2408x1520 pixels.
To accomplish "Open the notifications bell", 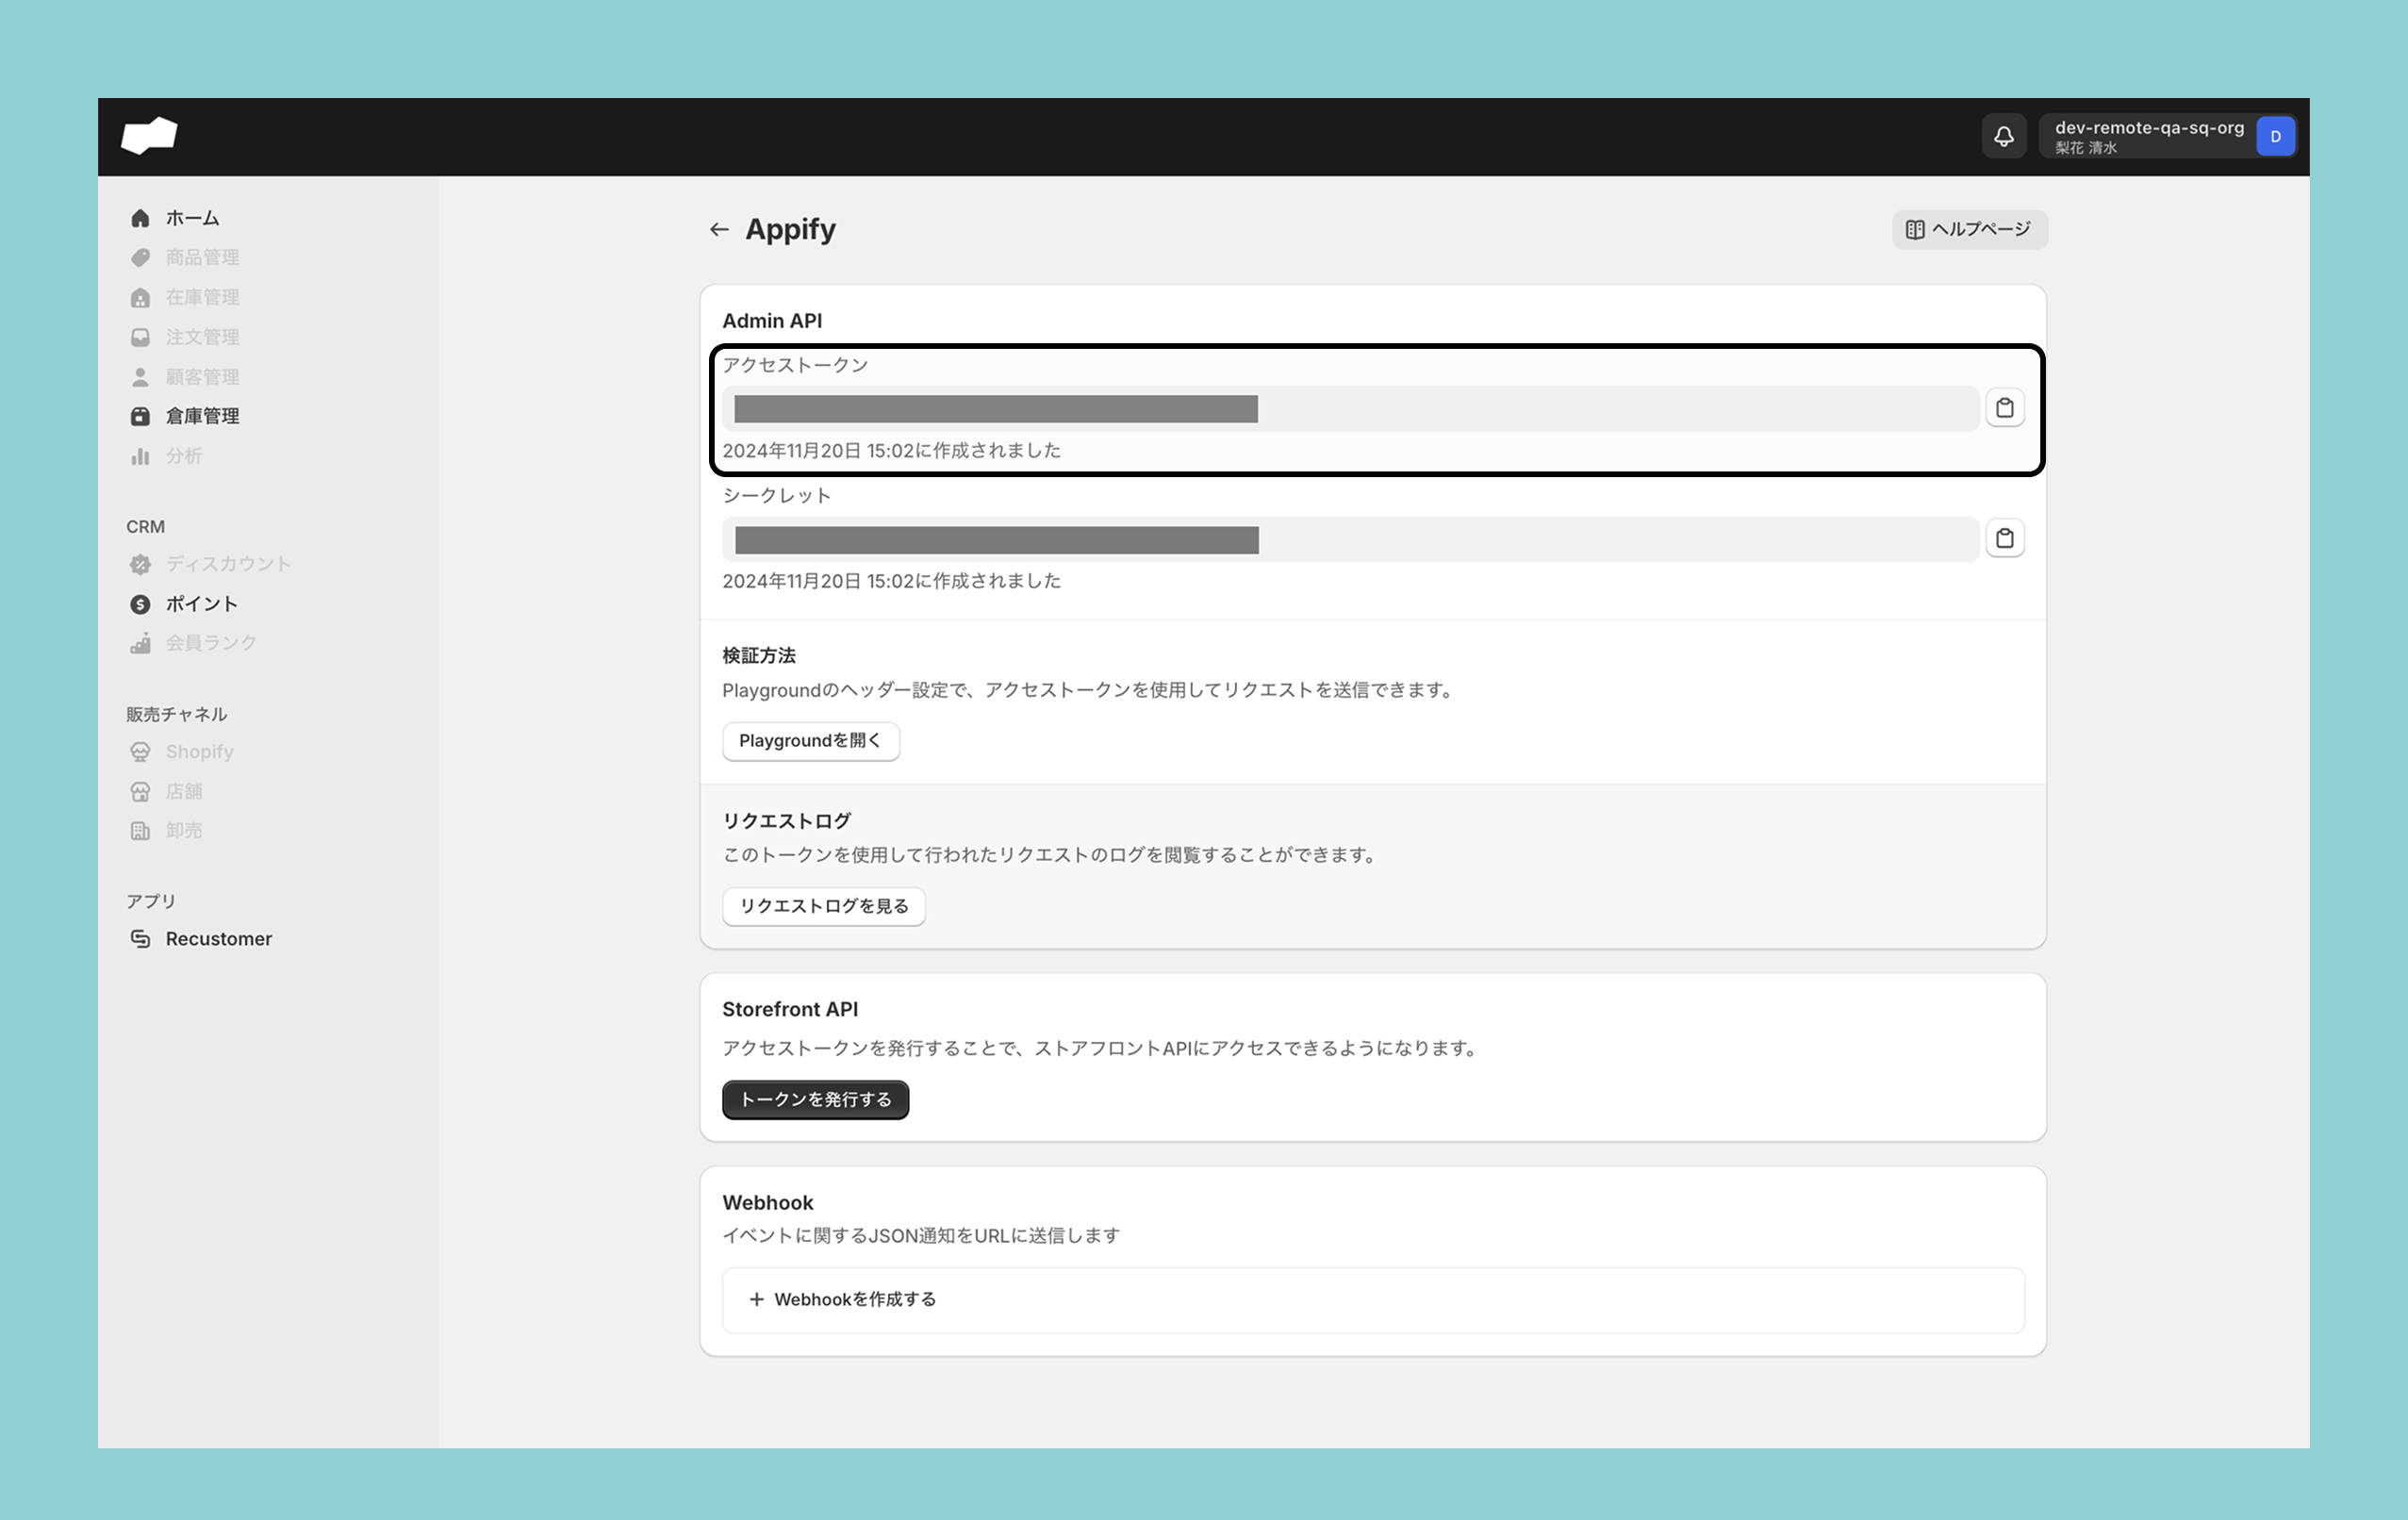I will tap(2003, 137).
